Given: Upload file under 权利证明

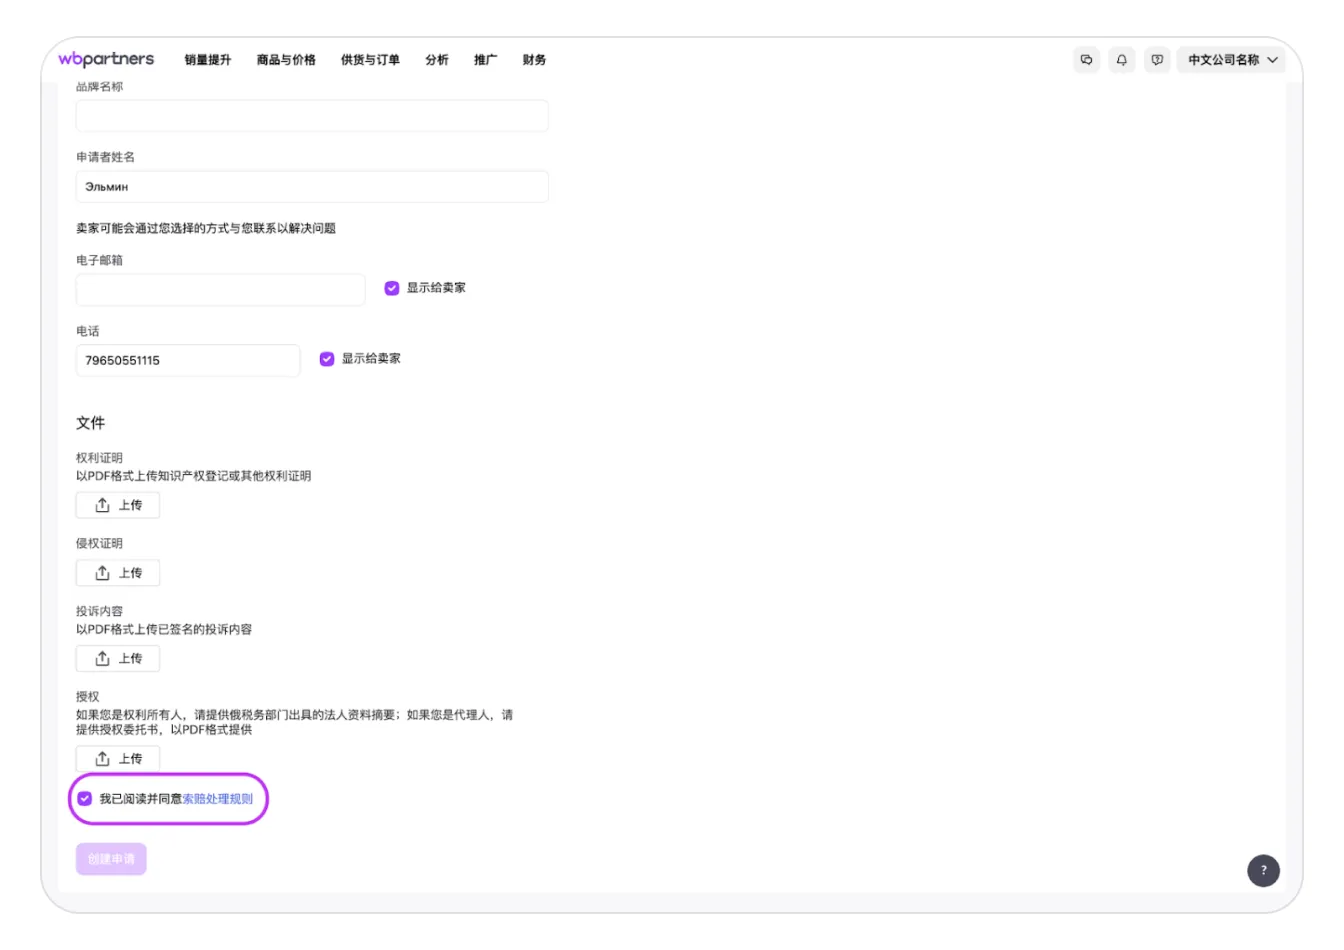Looking at the screenshot, I should pyautogui.click(x=118, y=505).
